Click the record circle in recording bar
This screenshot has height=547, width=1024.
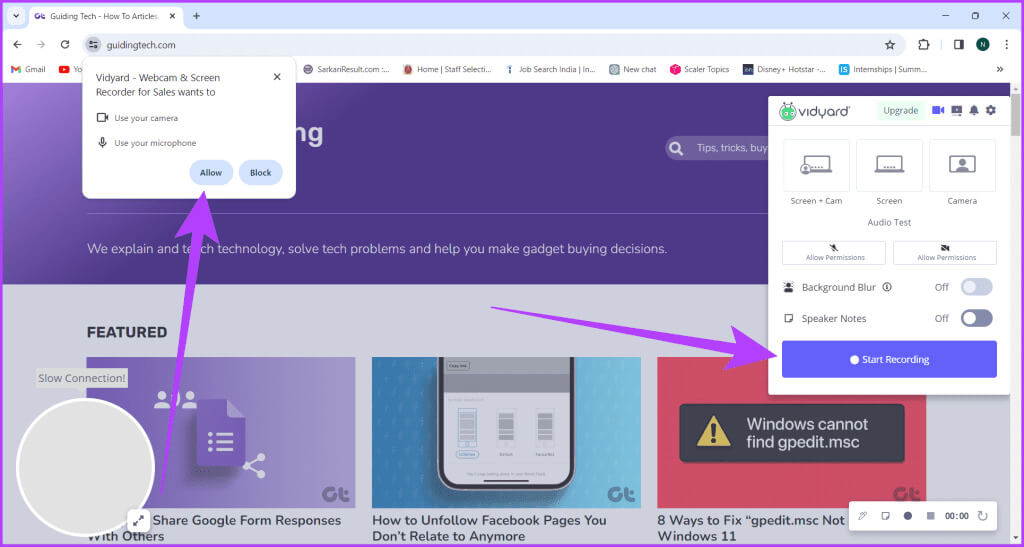click(x=908, y=516)
